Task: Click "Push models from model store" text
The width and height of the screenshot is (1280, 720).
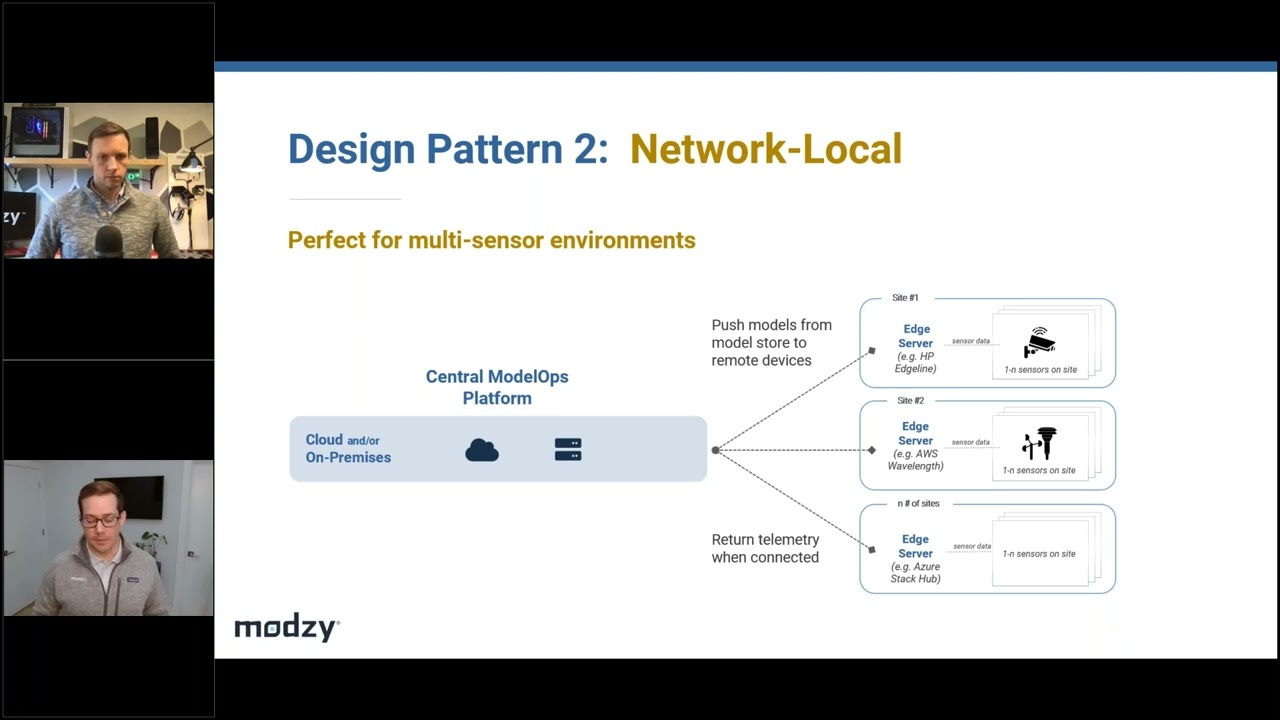Action: pos(771,342)
